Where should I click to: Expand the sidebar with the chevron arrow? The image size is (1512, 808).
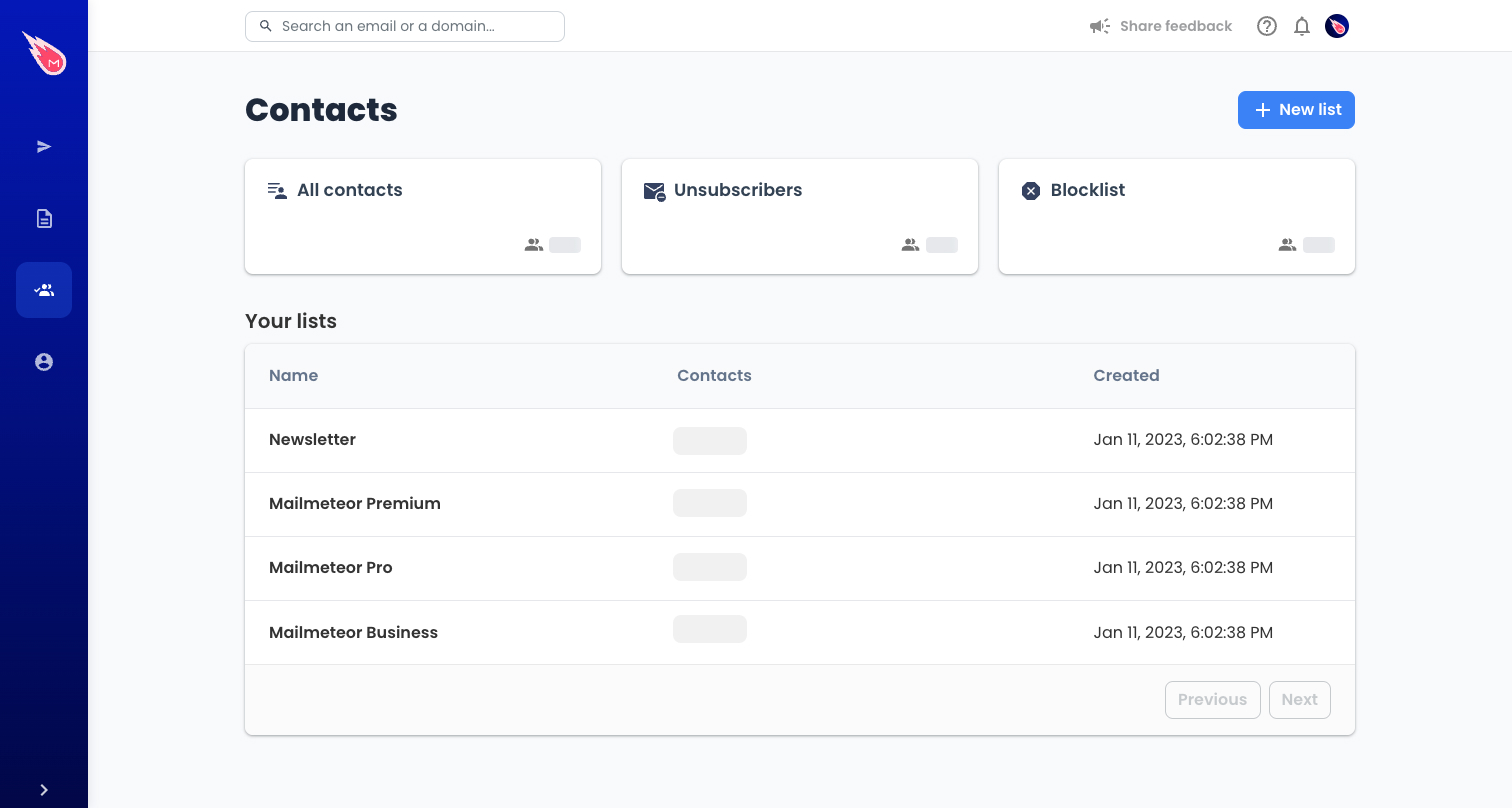(44, 790)
